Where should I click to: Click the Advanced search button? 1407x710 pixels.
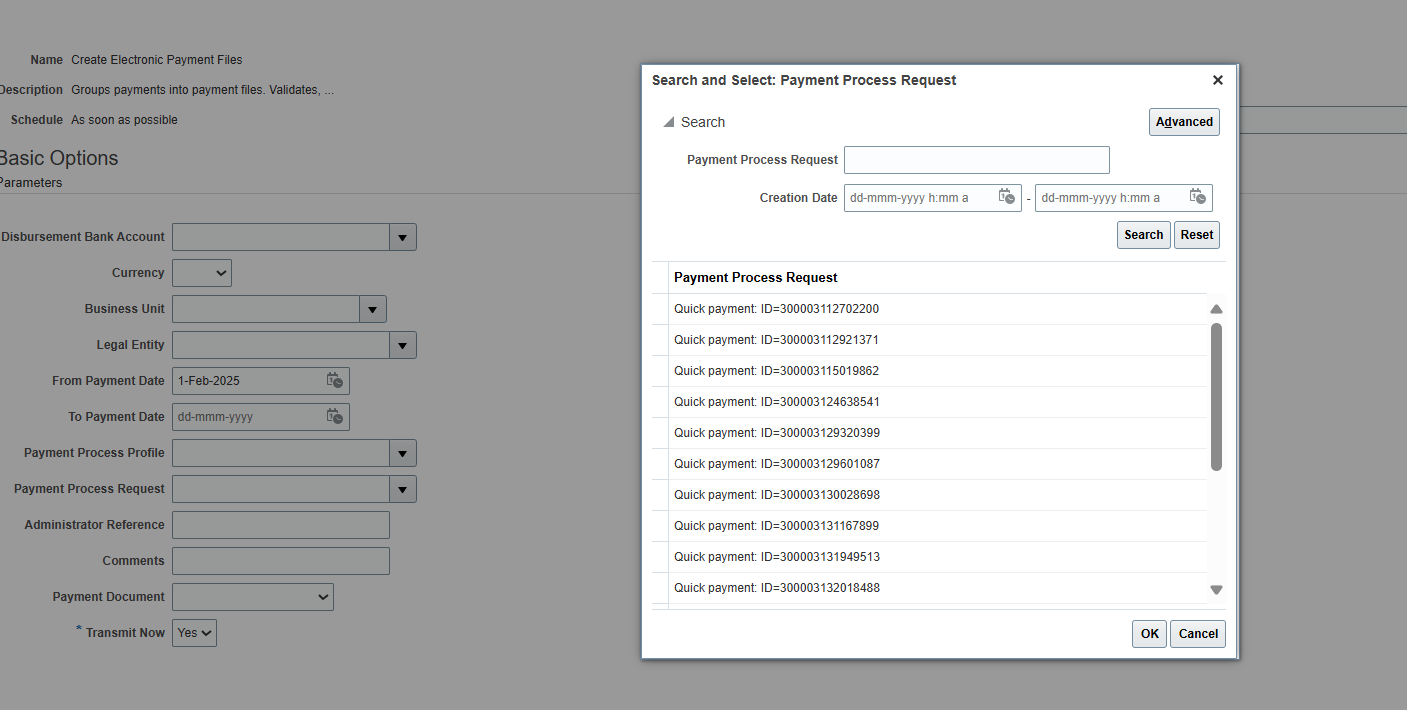point(1184,121)
